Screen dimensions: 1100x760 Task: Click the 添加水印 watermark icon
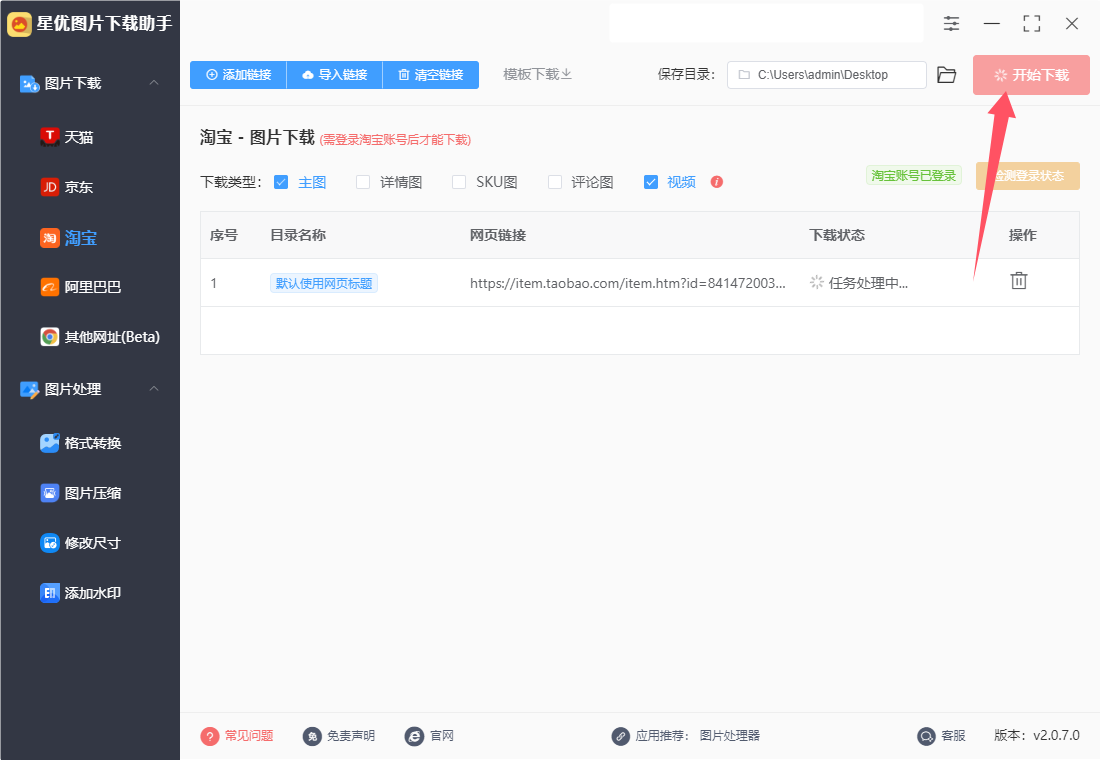coord(50,593)
